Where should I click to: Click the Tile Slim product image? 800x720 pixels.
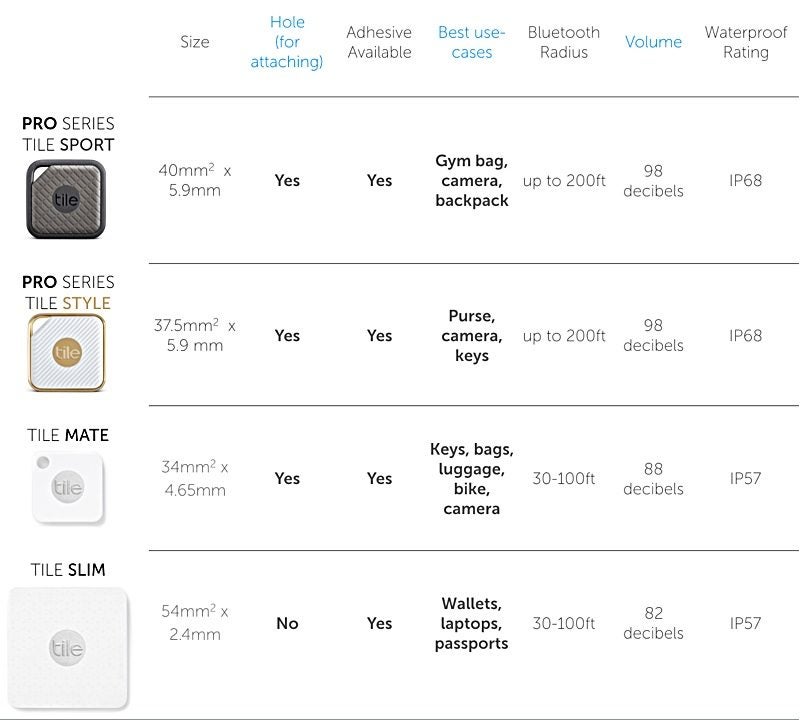click(68, 648)
